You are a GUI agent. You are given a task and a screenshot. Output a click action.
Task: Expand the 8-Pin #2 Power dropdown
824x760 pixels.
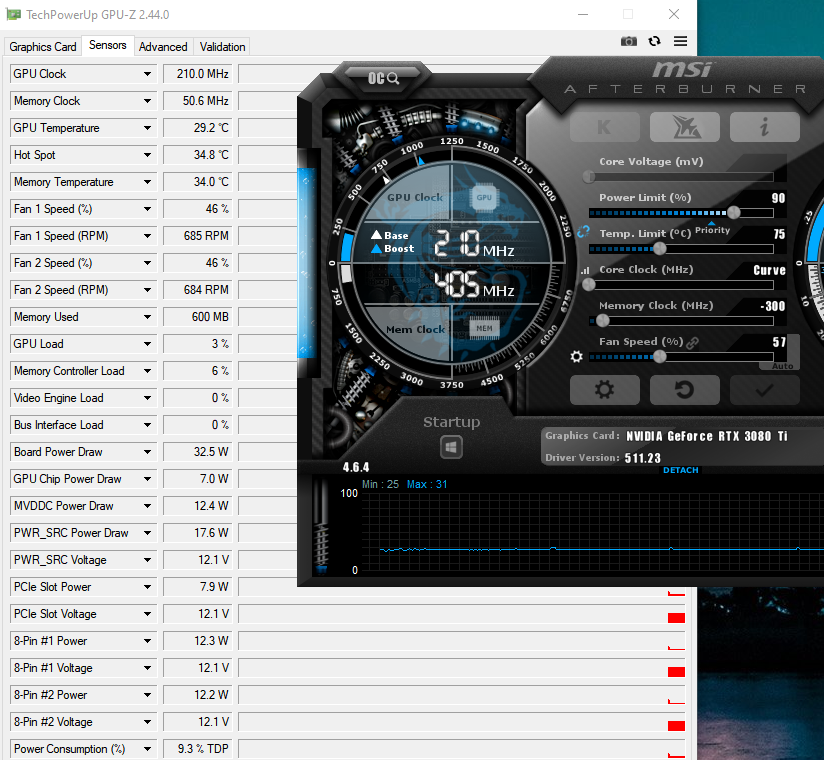click(x=147, y=695)
